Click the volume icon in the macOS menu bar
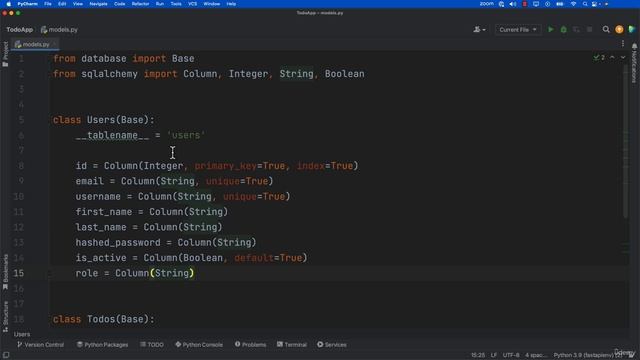This screenshot has width=640, height=360. (x=513, y=4)
